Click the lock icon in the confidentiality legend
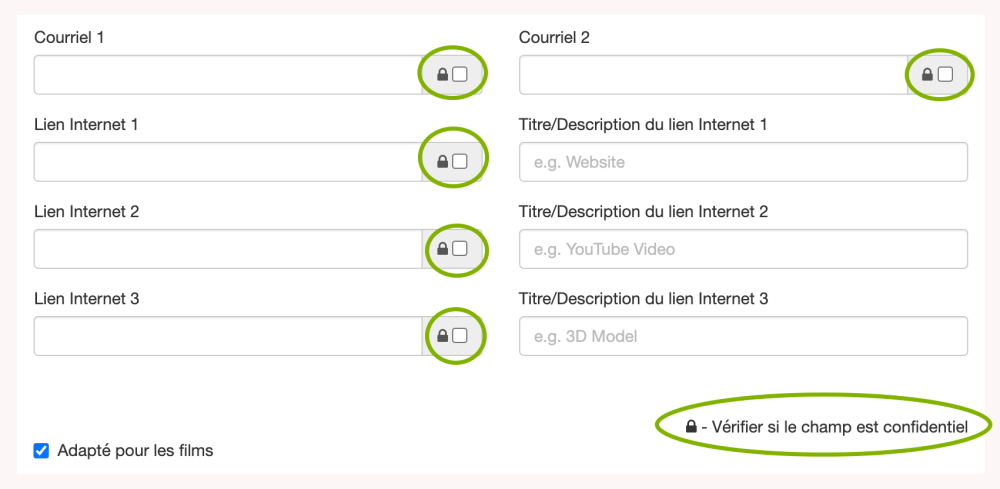The width and height of the screenshot is (1000, 489). (691, 427)
